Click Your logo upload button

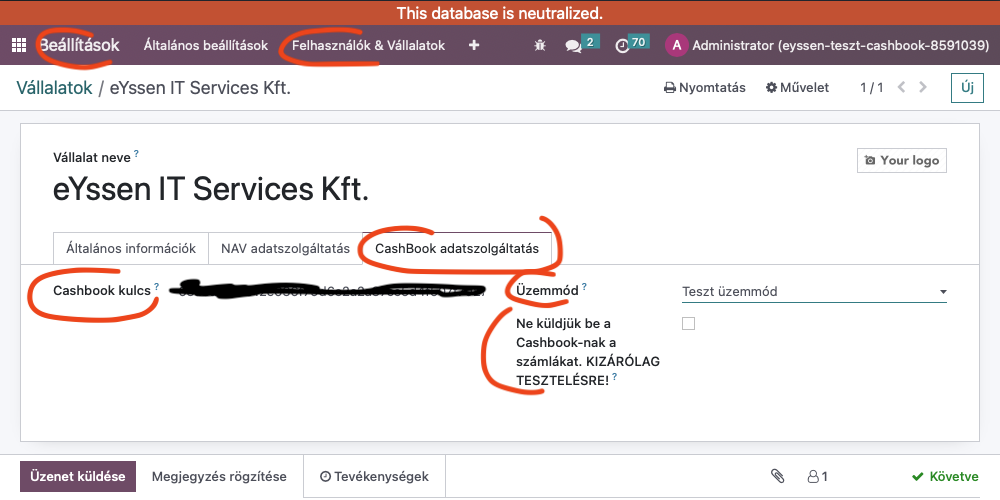tap(902, 160)
